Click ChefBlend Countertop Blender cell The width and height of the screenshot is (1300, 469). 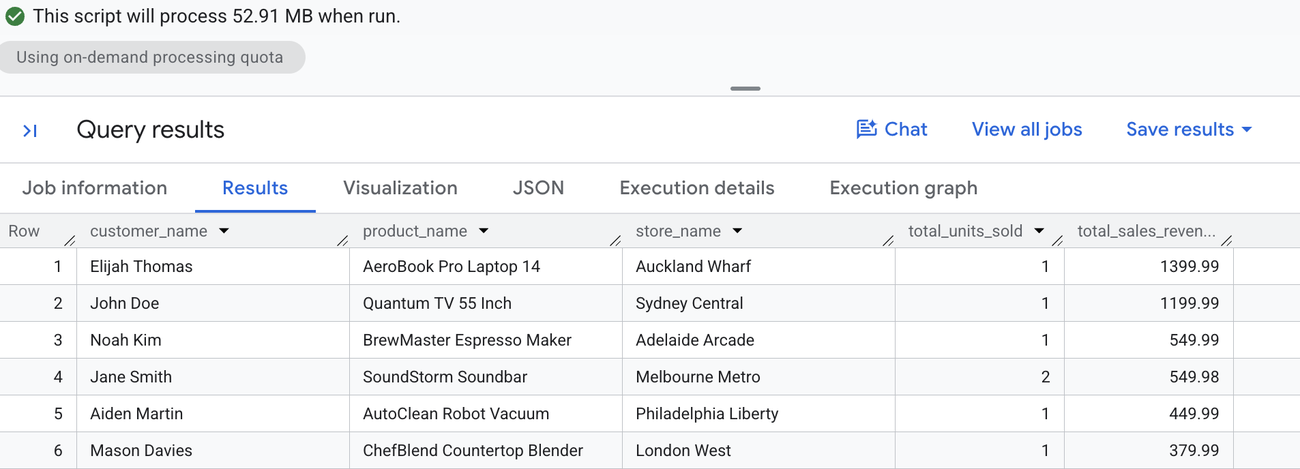tap(485, 451)
